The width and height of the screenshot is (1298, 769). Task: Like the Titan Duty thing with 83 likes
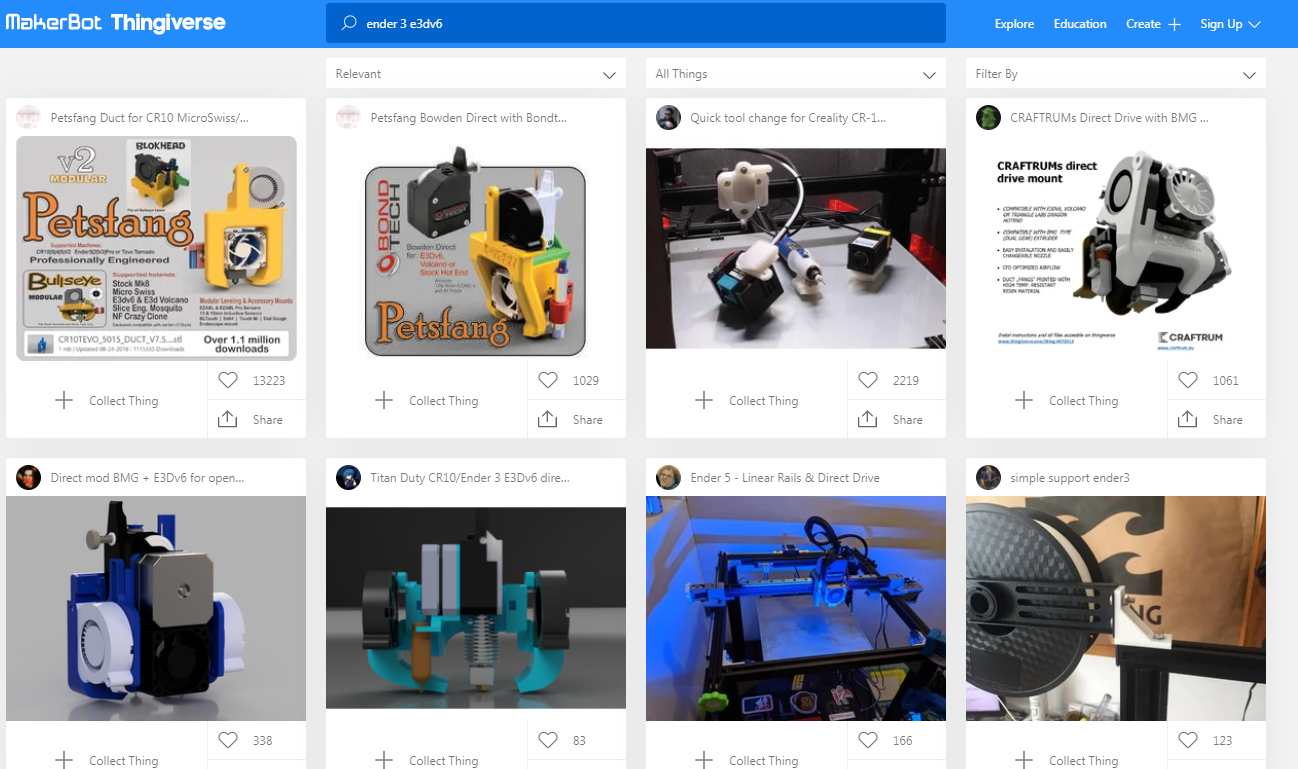click(x=548, y=740)
